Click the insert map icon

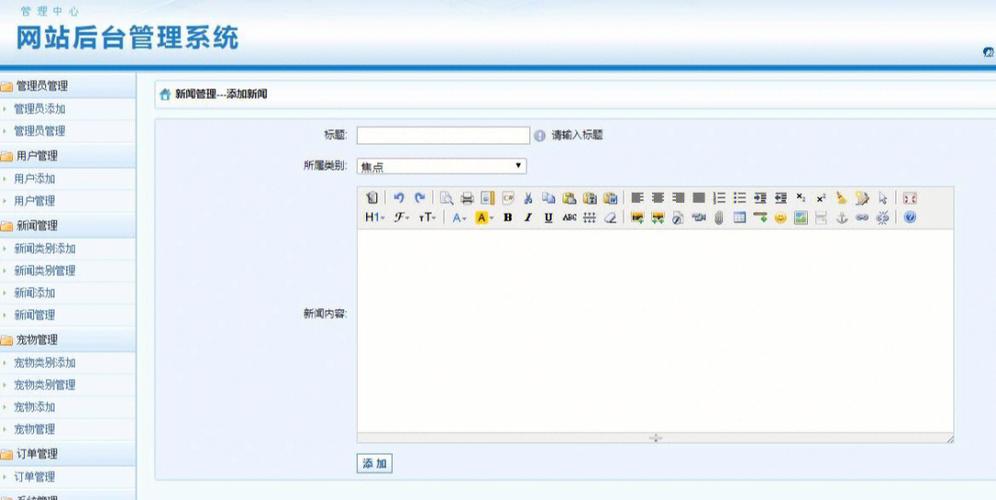801,217
